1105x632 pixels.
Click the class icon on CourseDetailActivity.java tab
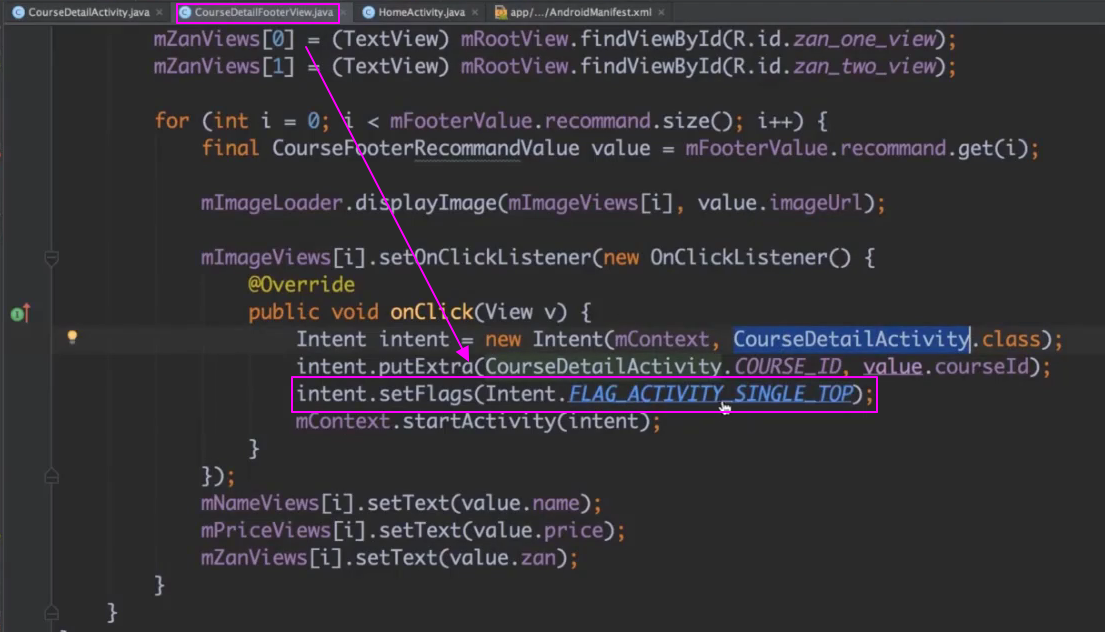(x=18, y=12)
